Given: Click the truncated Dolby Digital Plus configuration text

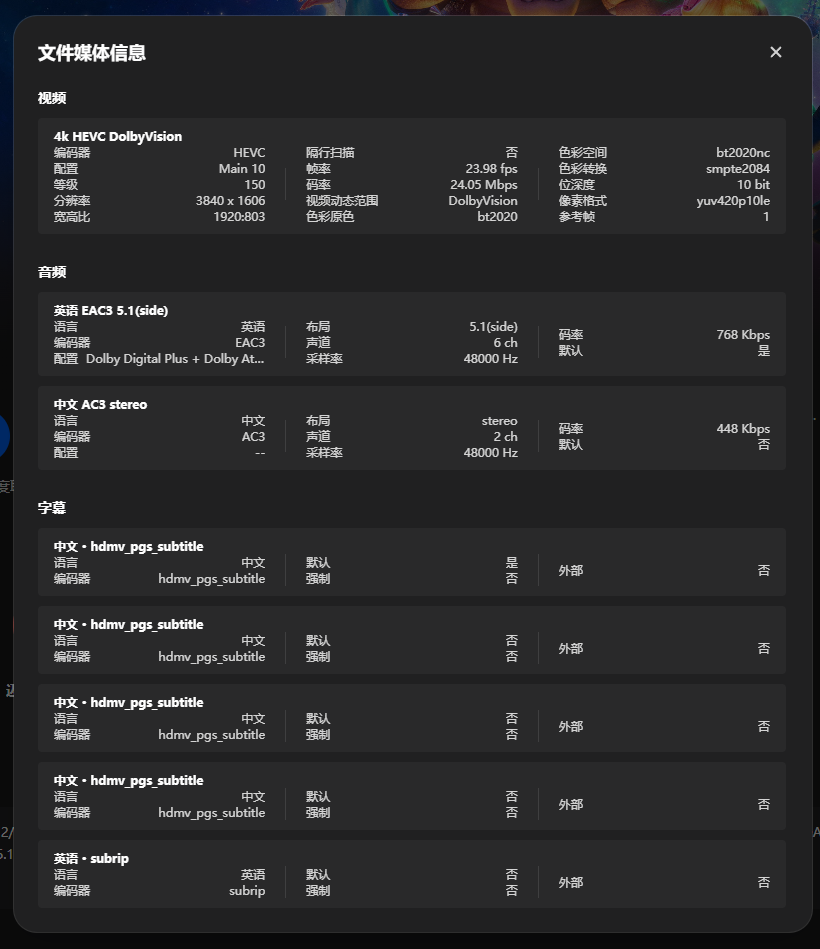Looking at the screenshot, I should (175, 359).
